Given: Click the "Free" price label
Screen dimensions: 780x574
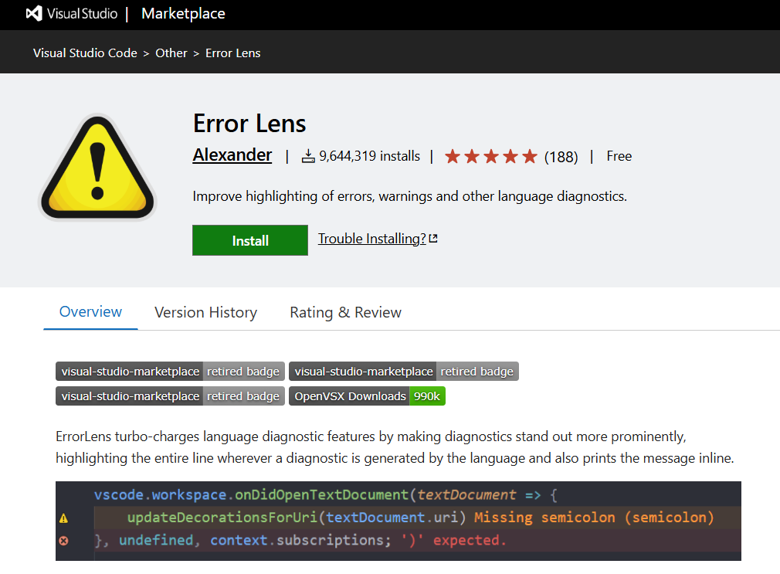Looking at the screenshot, I should tap(619, 156).
